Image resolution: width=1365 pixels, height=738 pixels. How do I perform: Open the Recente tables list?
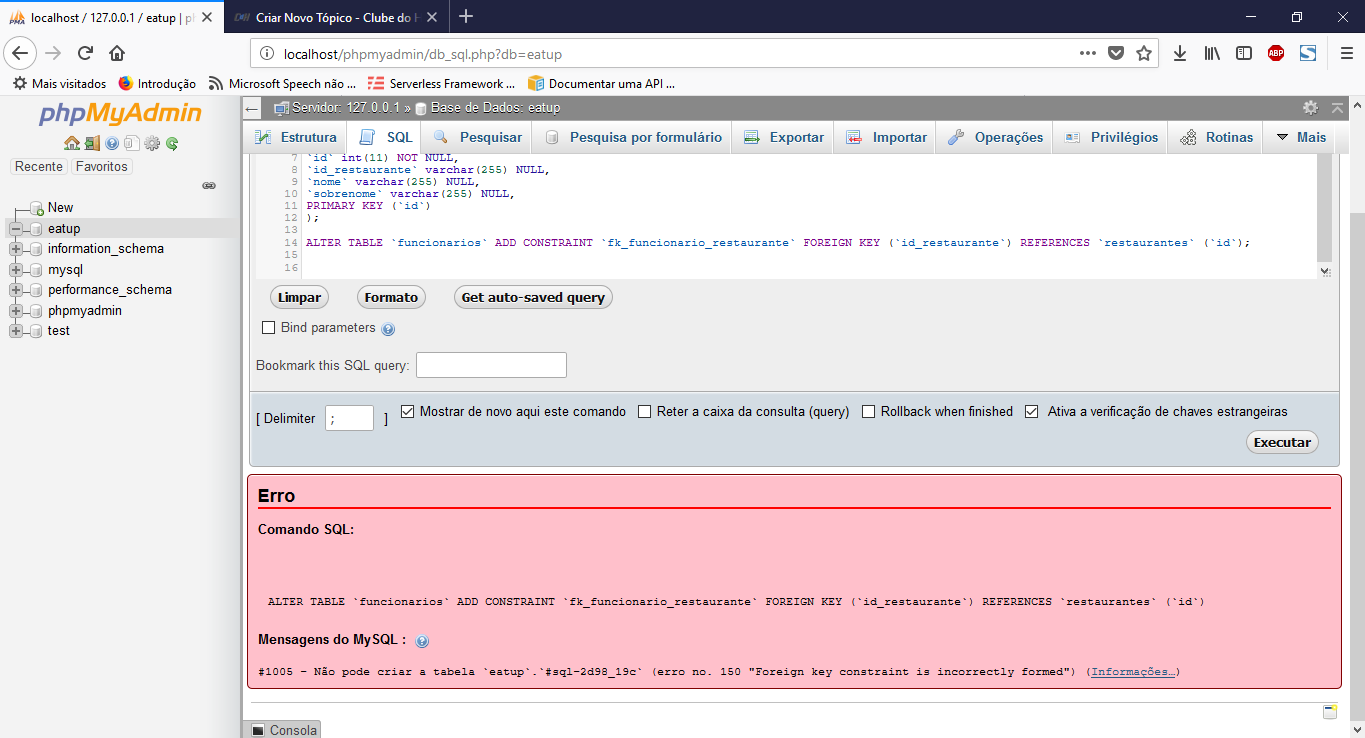pos(39,167)
